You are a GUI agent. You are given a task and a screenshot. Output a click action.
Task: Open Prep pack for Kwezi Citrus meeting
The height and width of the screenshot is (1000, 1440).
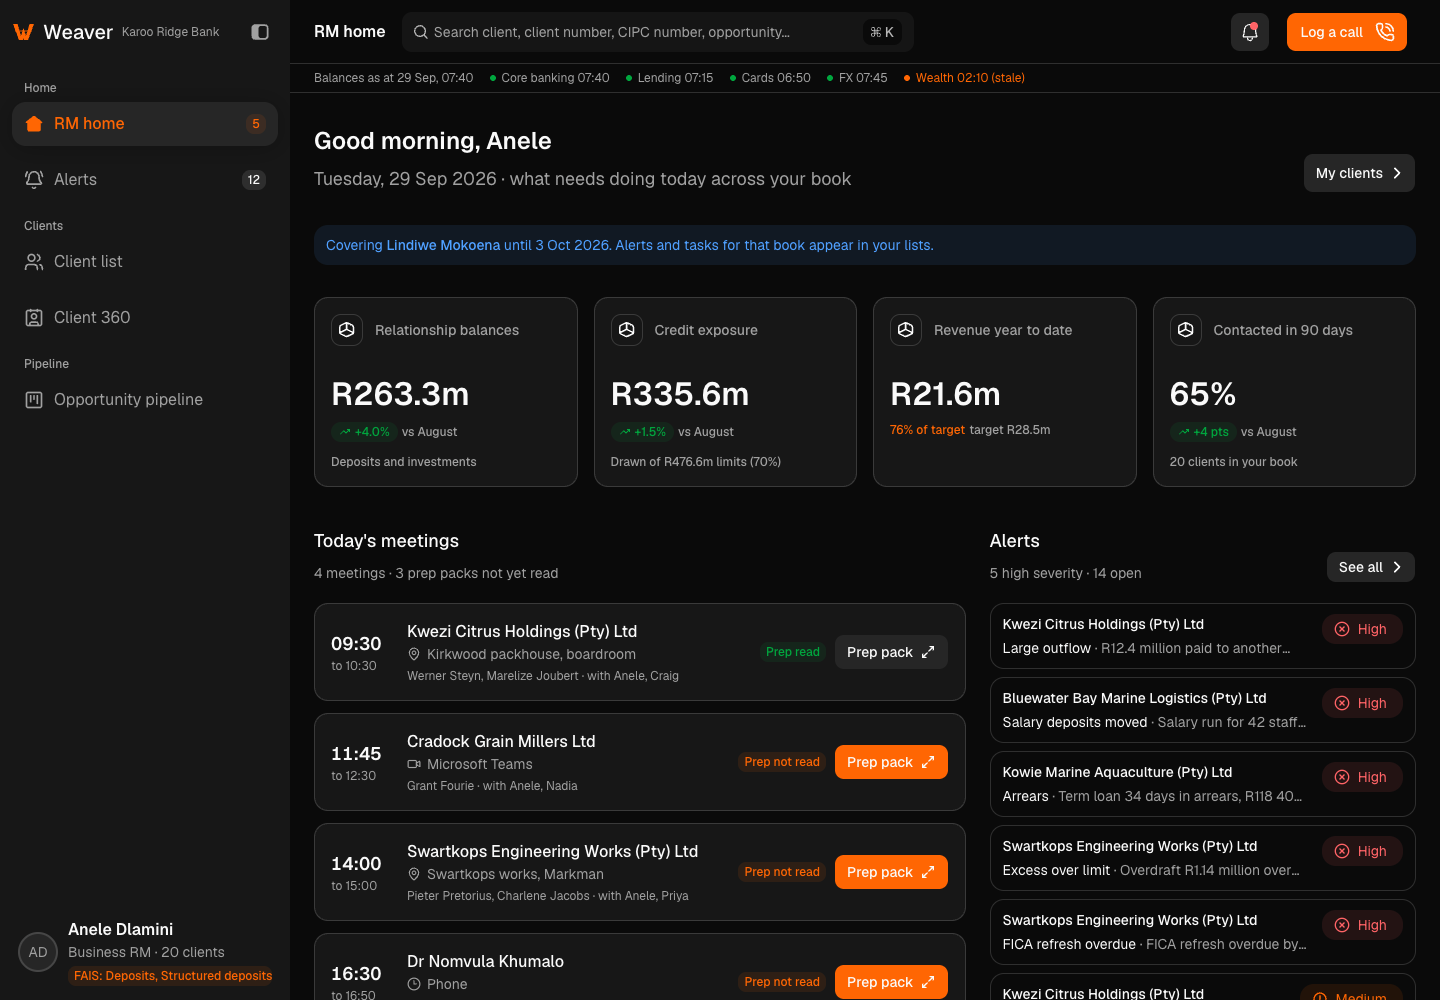[x=891, y=652]
